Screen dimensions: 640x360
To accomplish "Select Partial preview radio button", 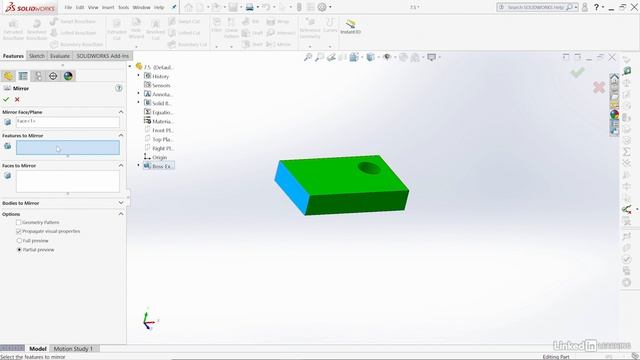I will pyautogui.click(x=19, y=250).
